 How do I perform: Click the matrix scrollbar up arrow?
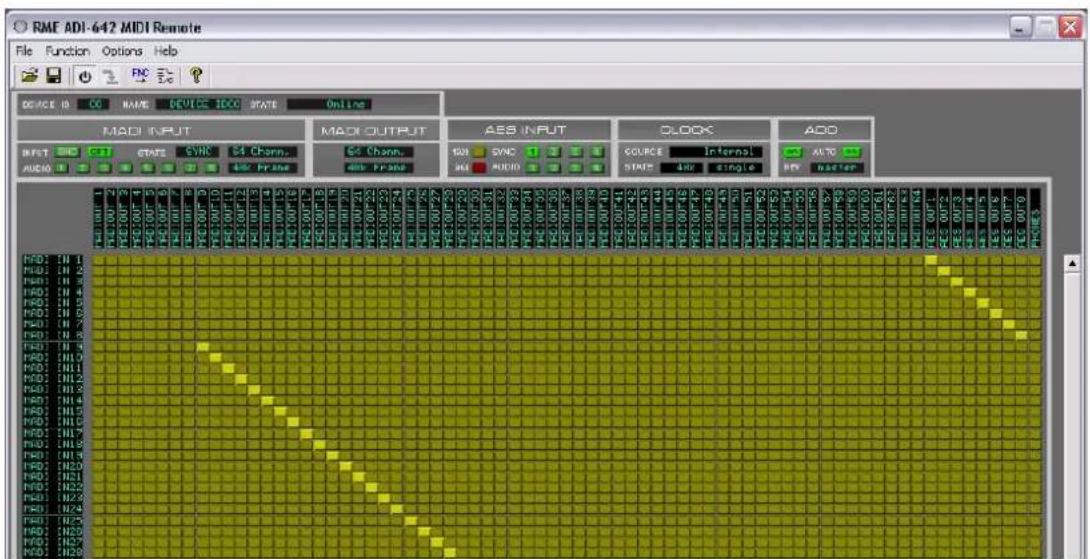tap(1072, 263)
